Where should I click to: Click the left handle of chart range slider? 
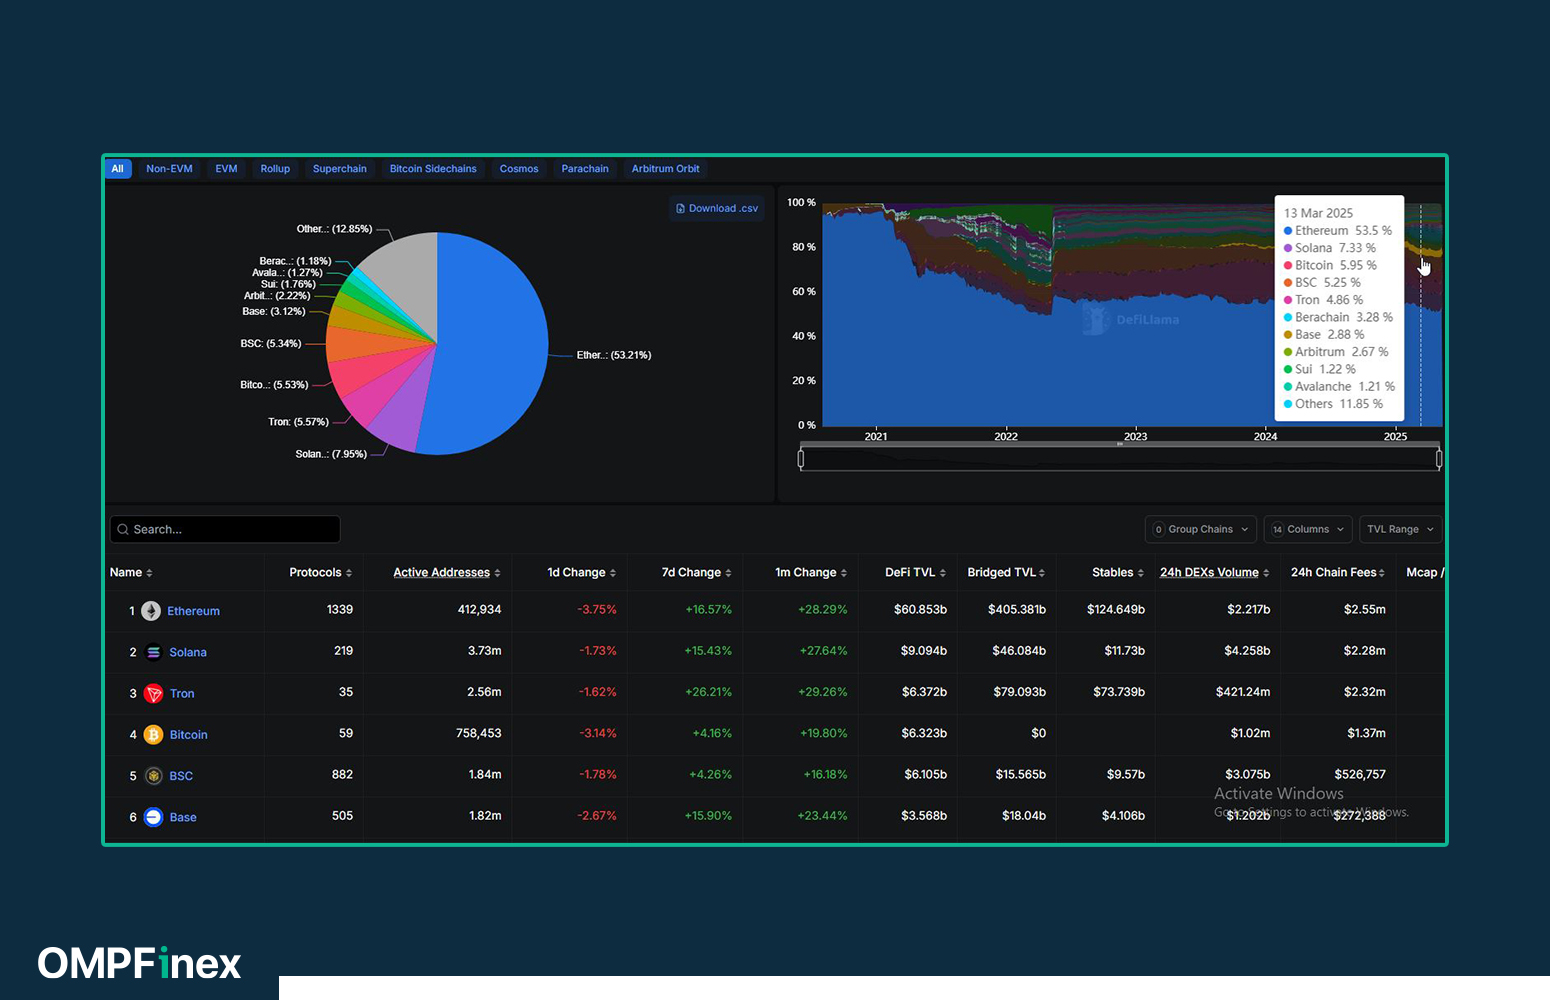(x=801, y=459)
